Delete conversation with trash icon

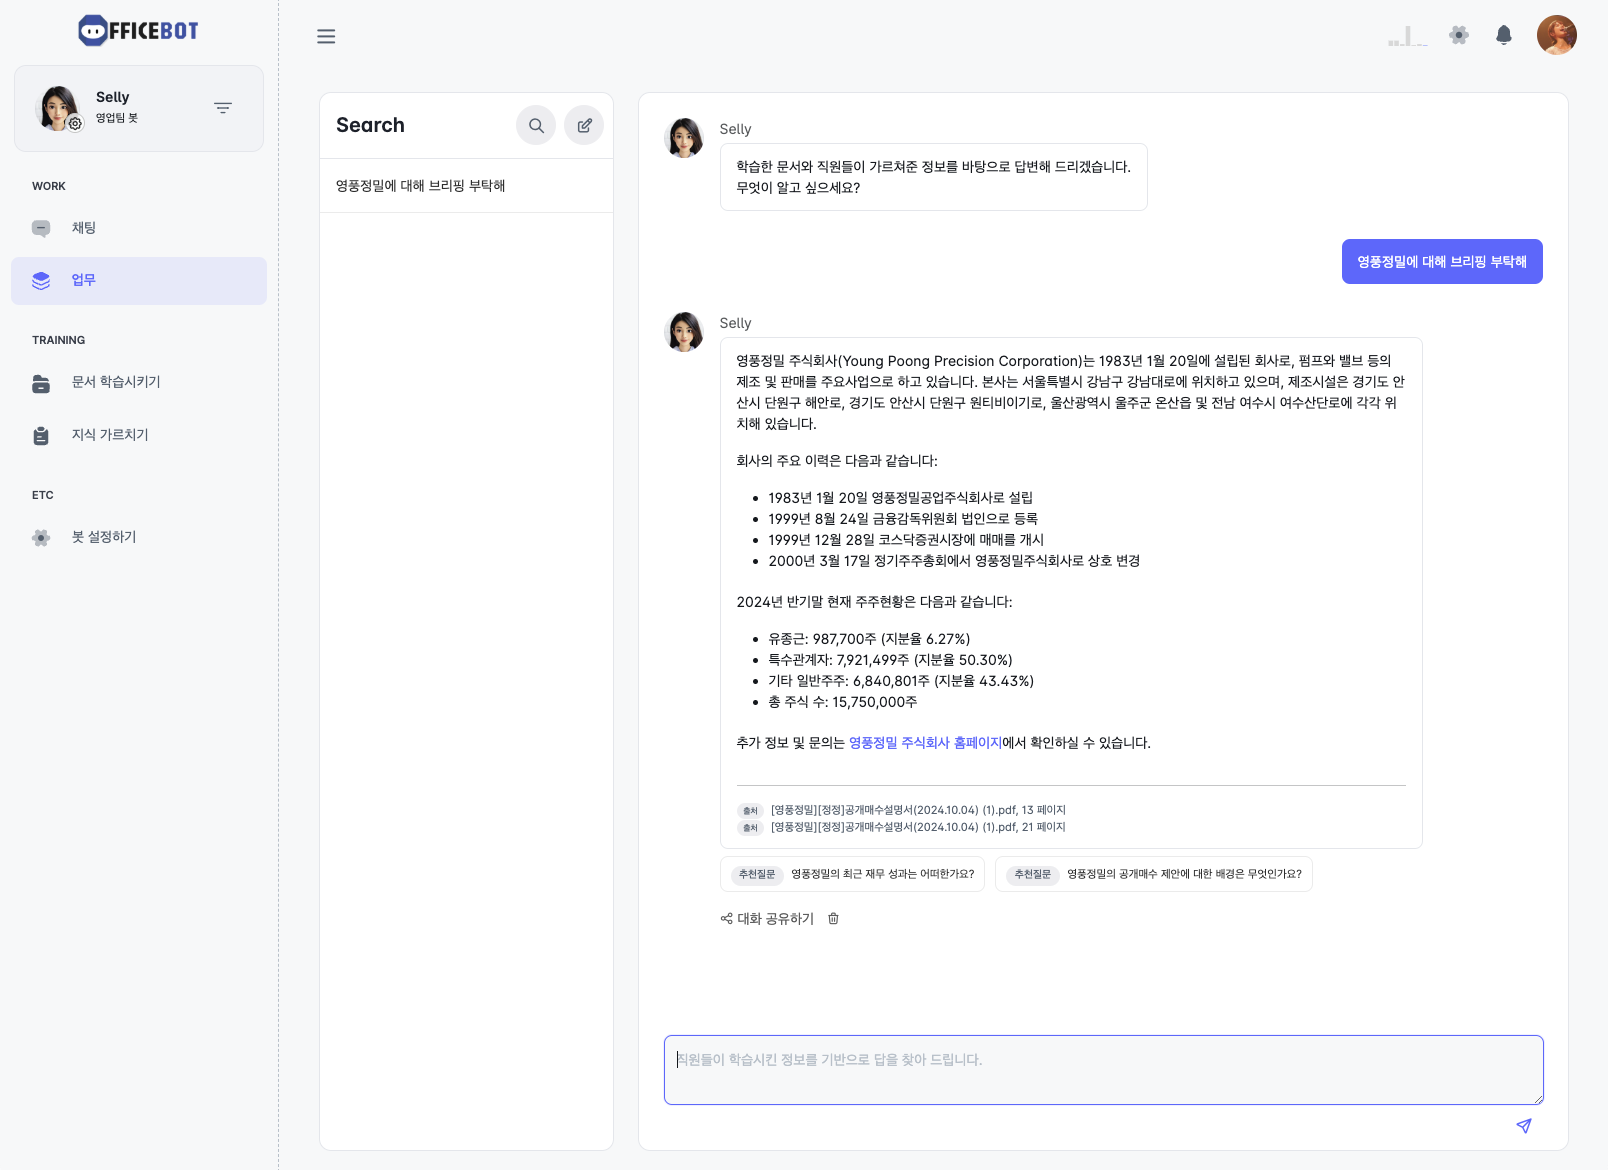[833, 919]
